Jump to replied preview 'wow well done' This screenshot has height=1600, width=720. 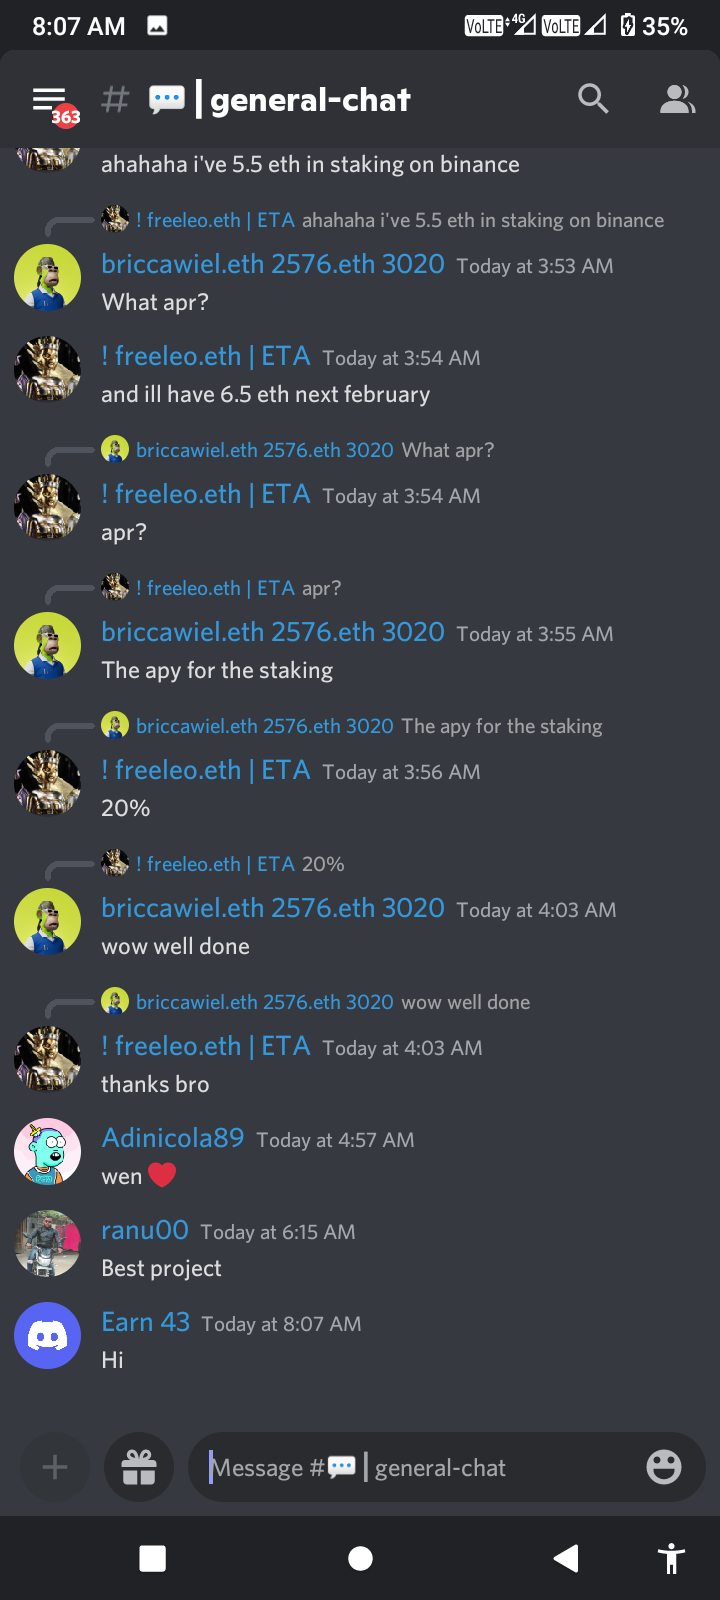pos(466,1002)
